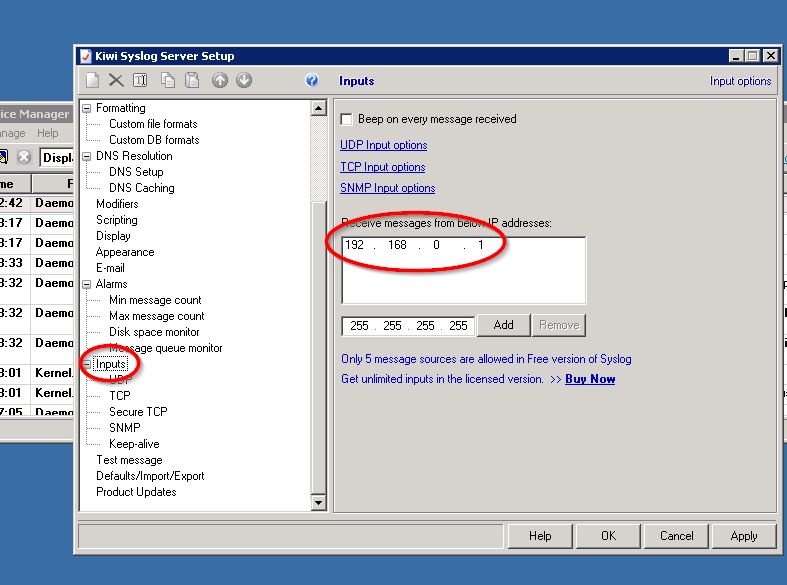
Task: Open the SNMP Input options link
Action: pos(387,188)
